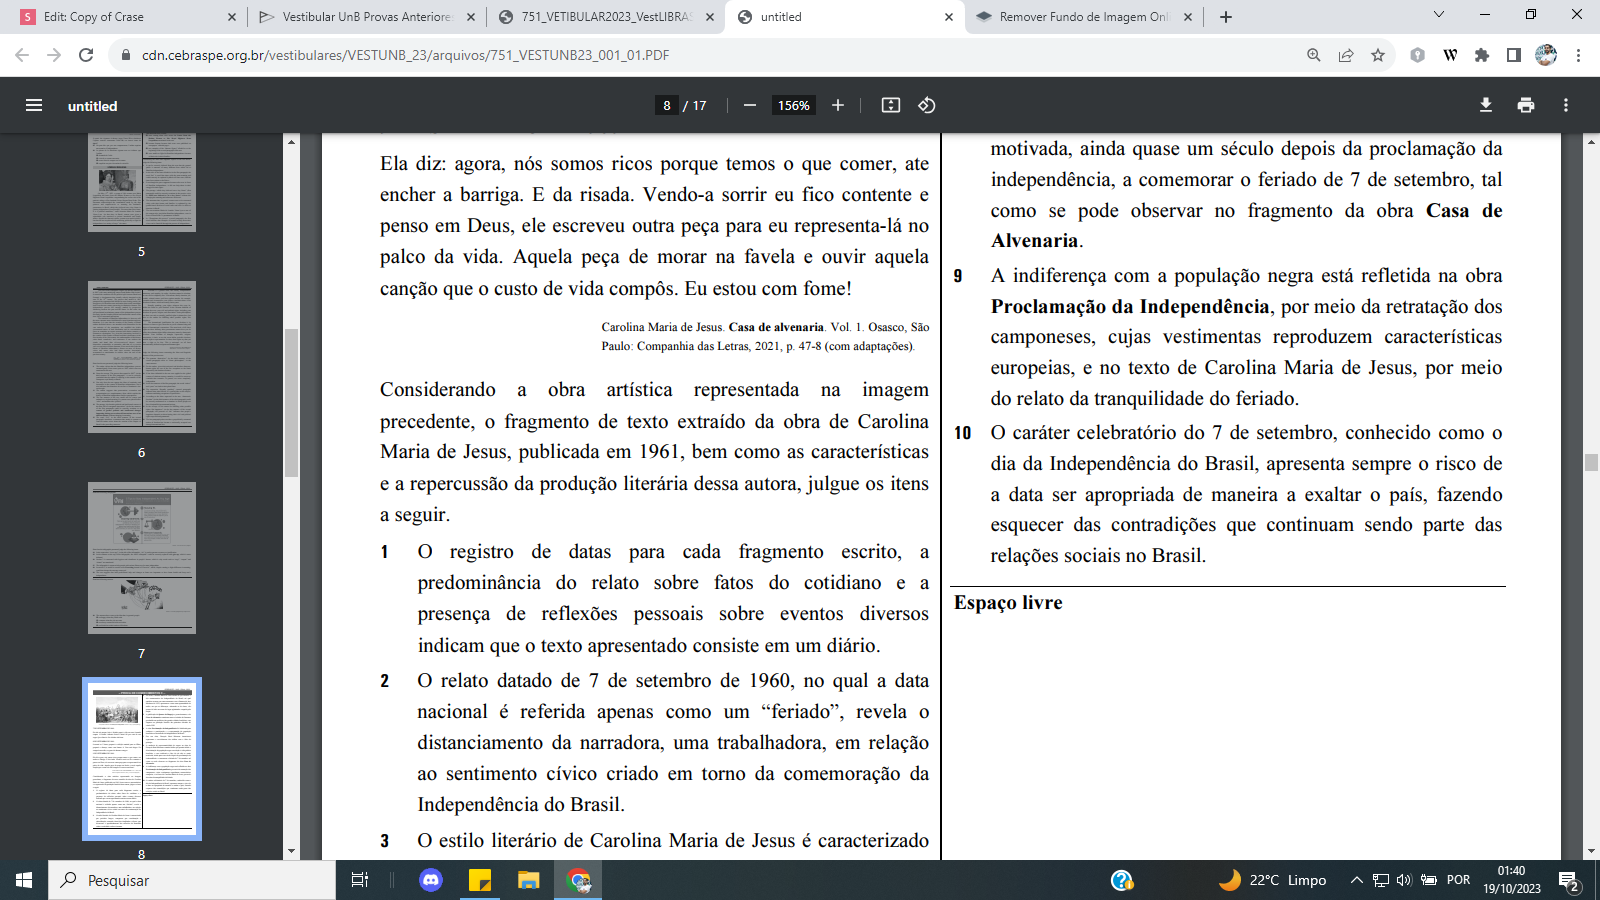Open Chrome tab search dropdown
1600x900 pixels.
(1439, 15)
